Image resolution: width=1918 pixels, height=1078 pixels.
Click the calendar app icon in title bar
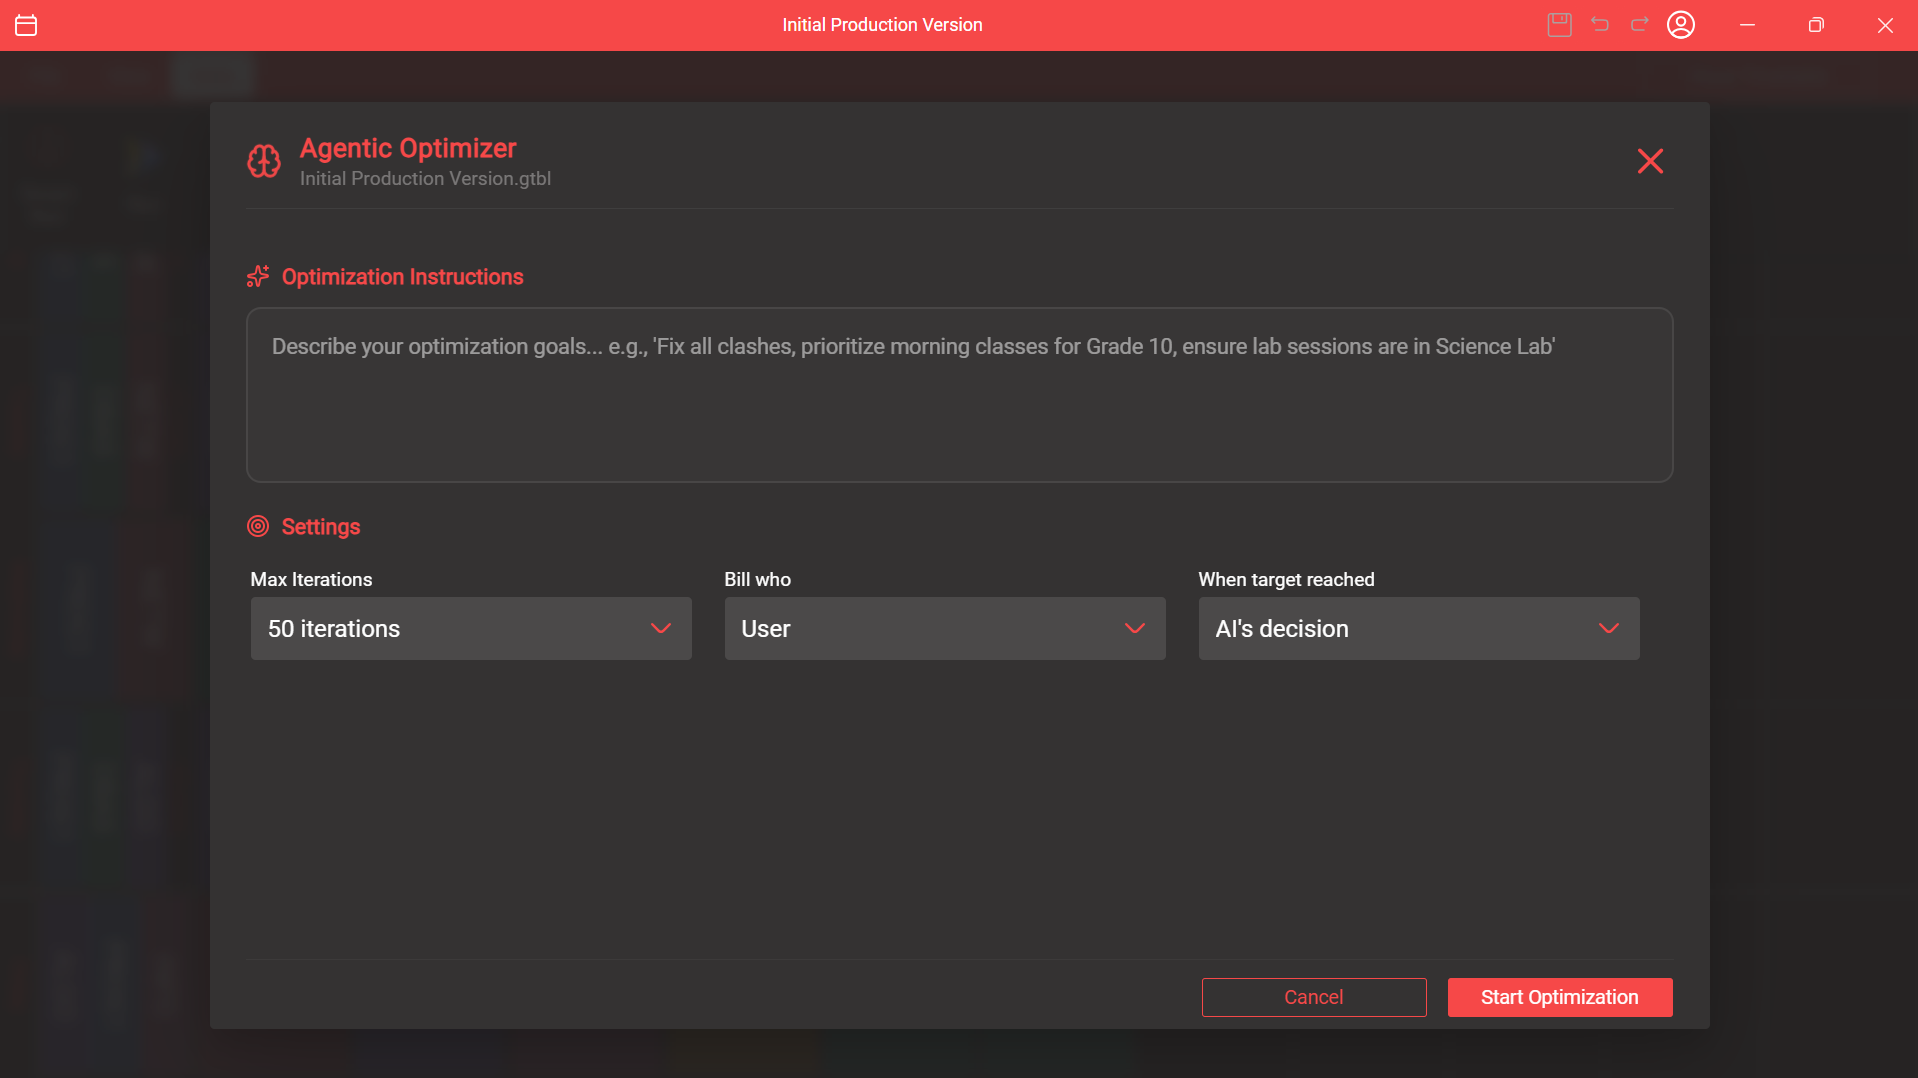(26, 25)
